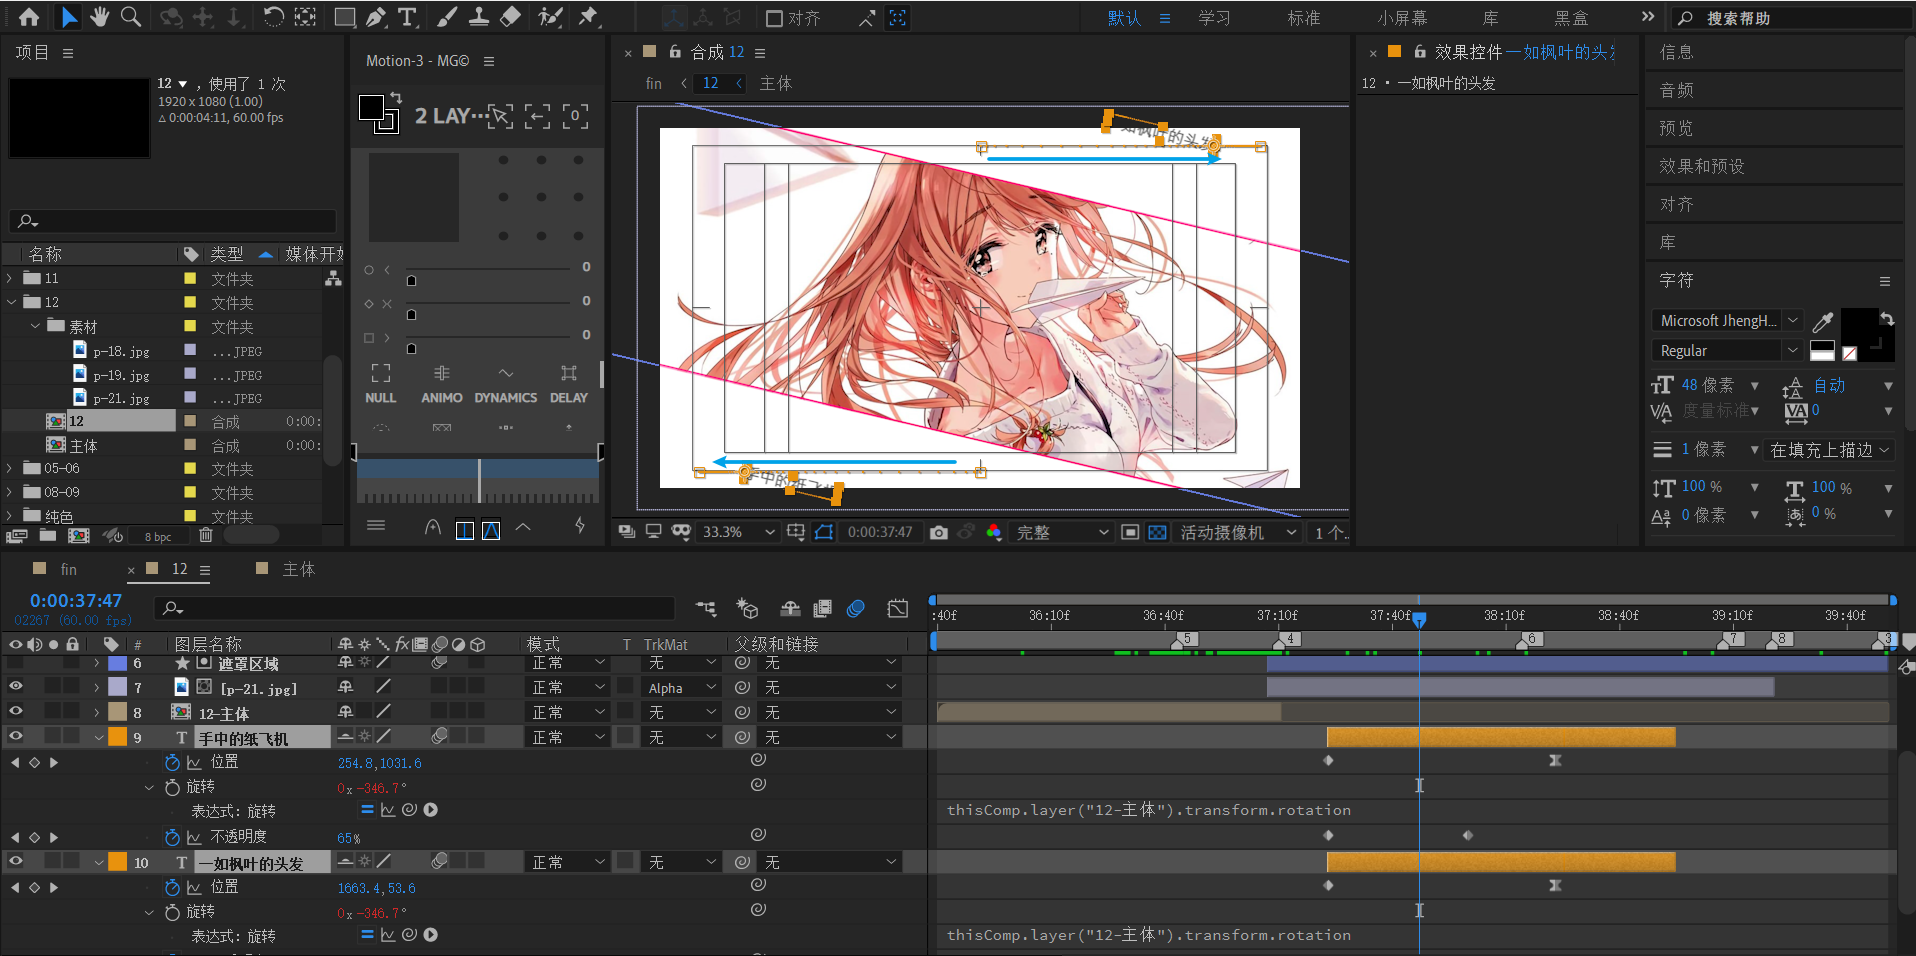The width and height of the screenshot is (1916, 956).
Task: Switch to the 小屏幕 workspace
Action: (1402, 18)
